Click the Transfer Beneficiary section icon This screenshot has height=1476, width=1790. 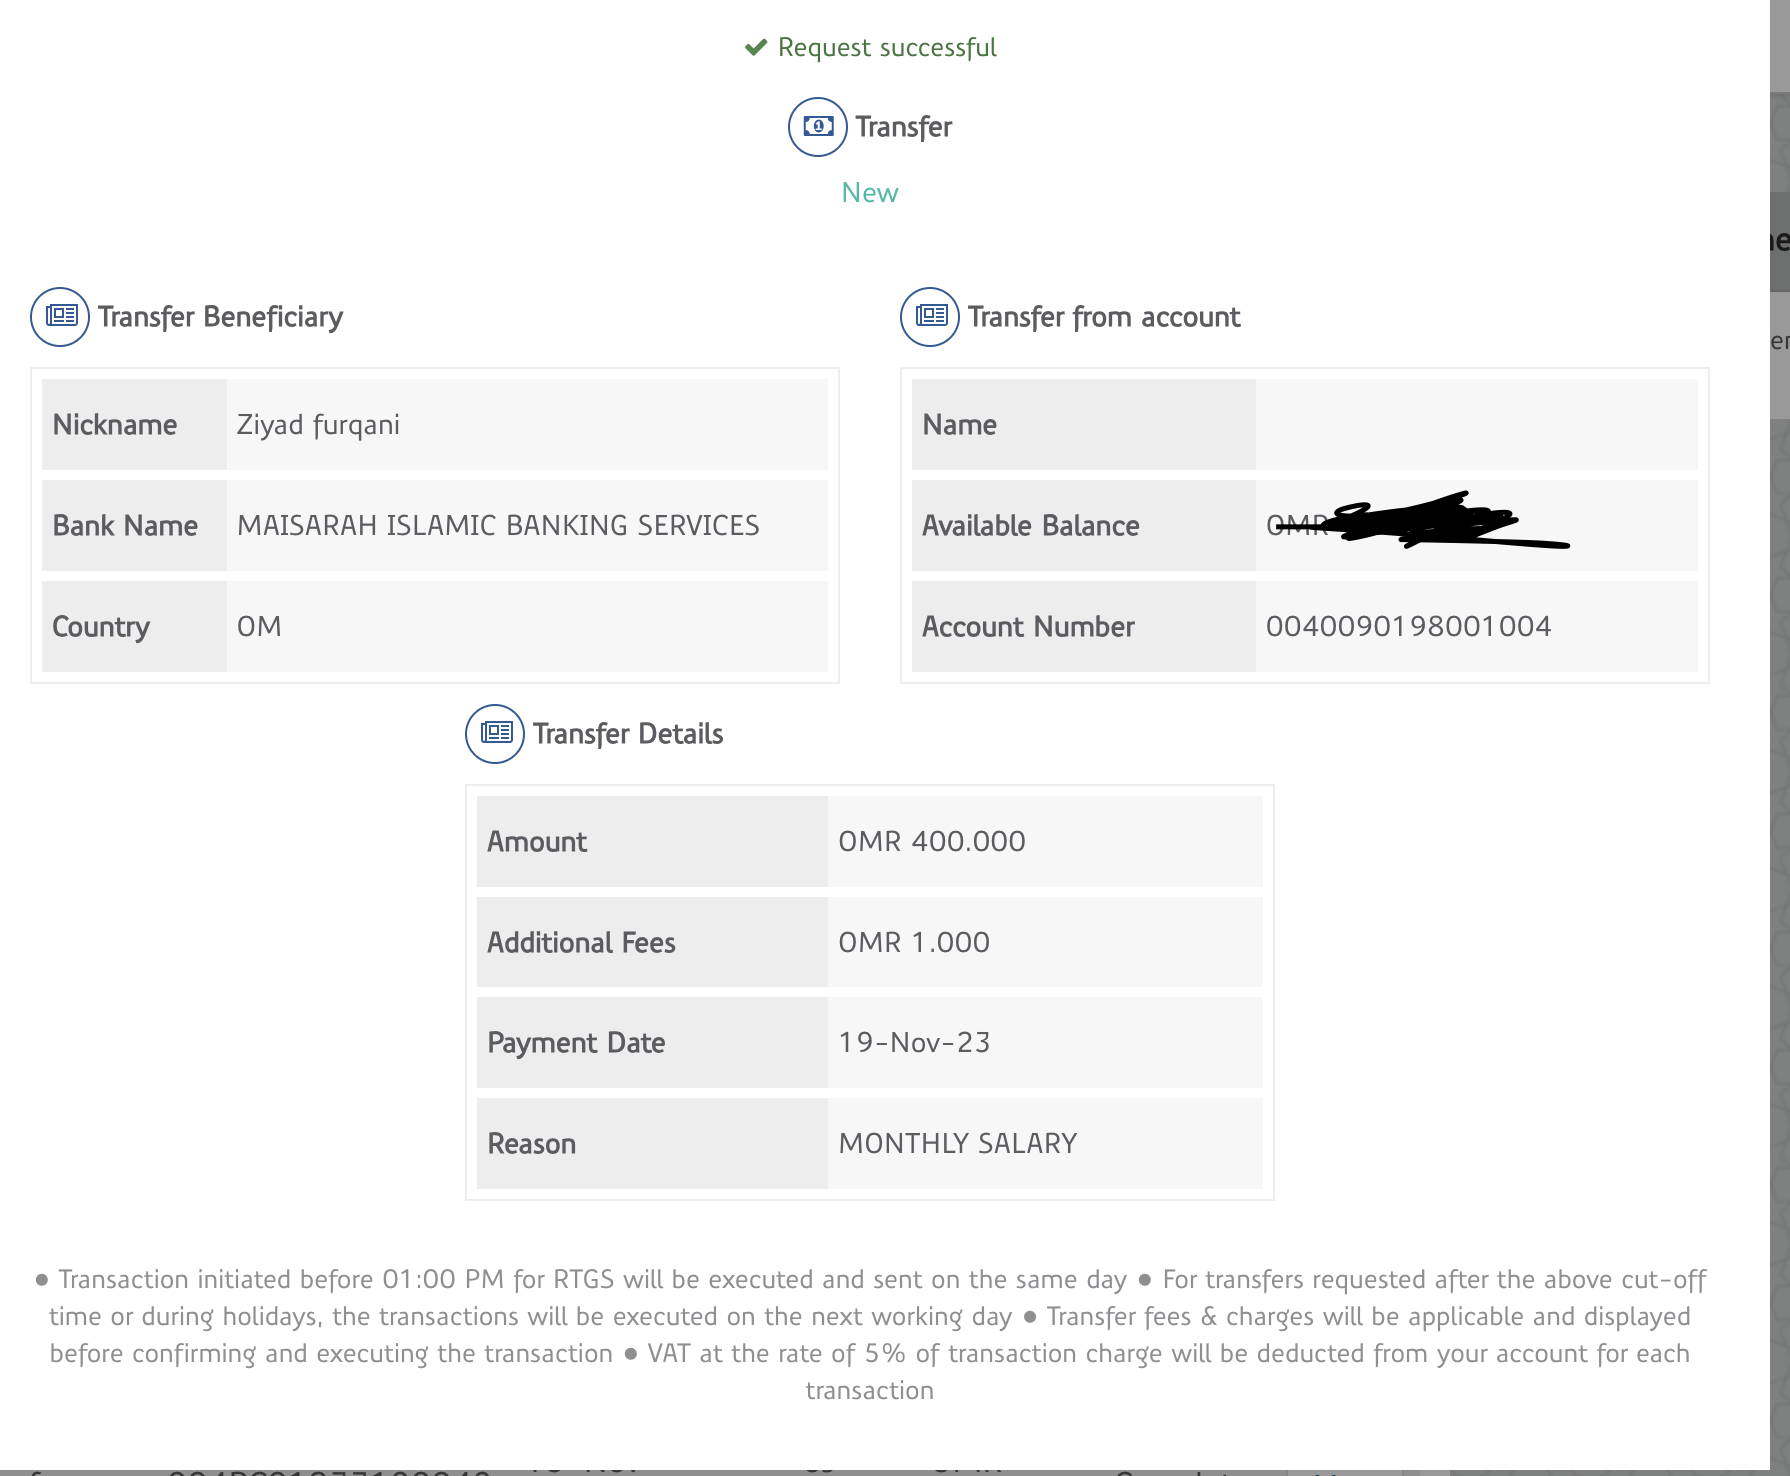pos(60,317)
